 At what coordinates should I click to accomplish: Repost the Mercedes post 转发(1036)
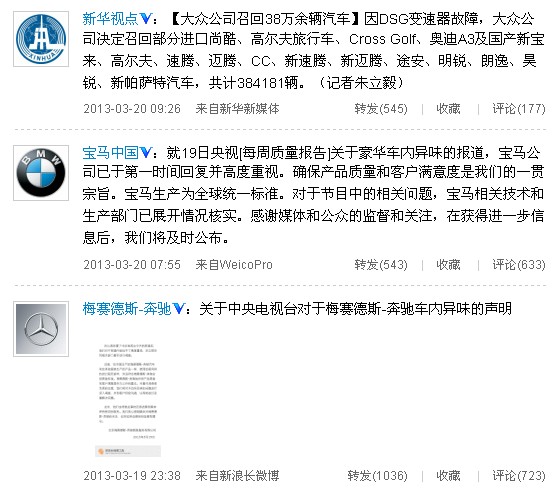(x=377, y=475)
